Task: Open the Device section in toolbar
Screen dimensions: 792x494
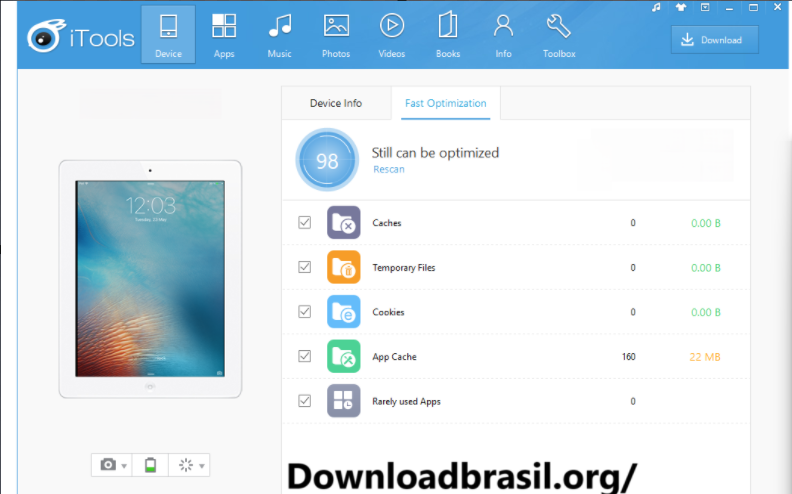Action: pyautogui.click(x=168, y=34)
